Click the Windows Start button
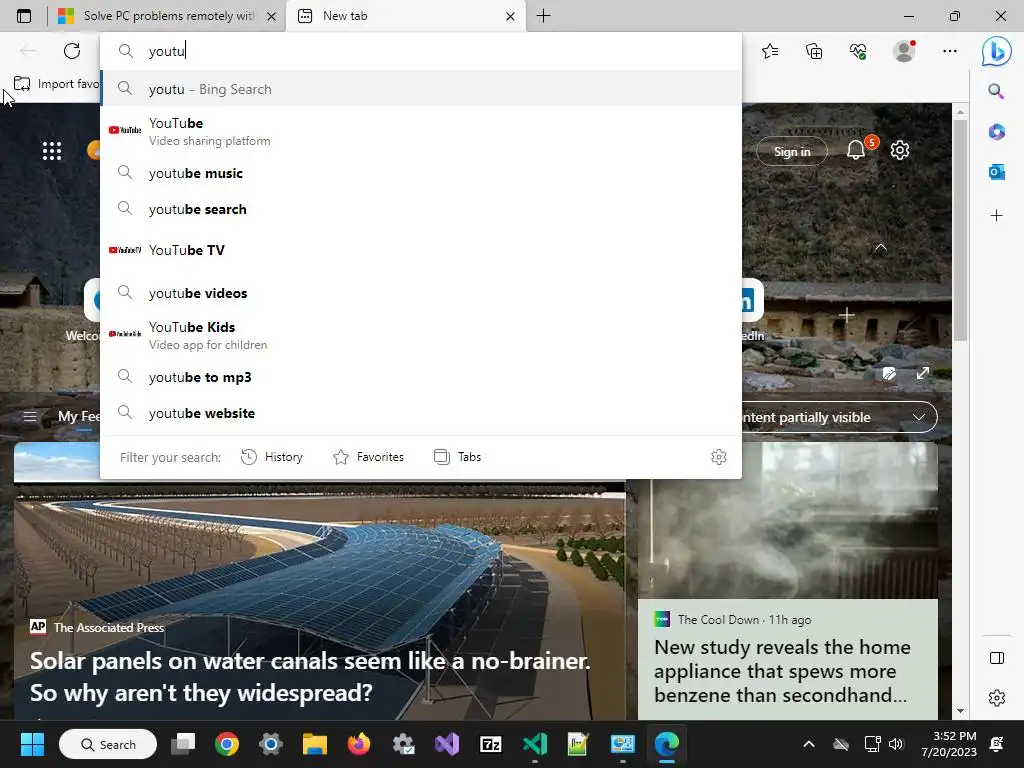The height and width of the screenshot is (768, 1024). [x=32, y=744]
